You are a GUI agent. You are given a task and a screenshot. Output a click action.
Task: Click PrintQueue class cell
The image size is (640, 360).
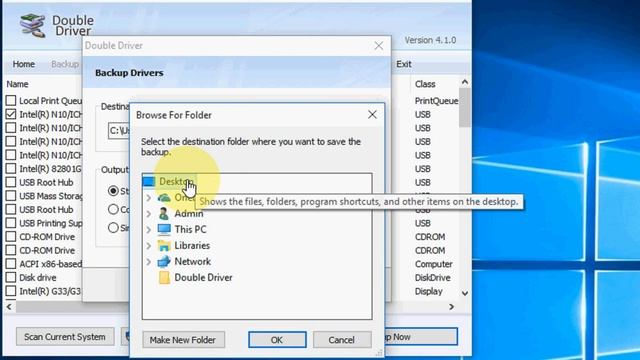(x=436, y=101)
